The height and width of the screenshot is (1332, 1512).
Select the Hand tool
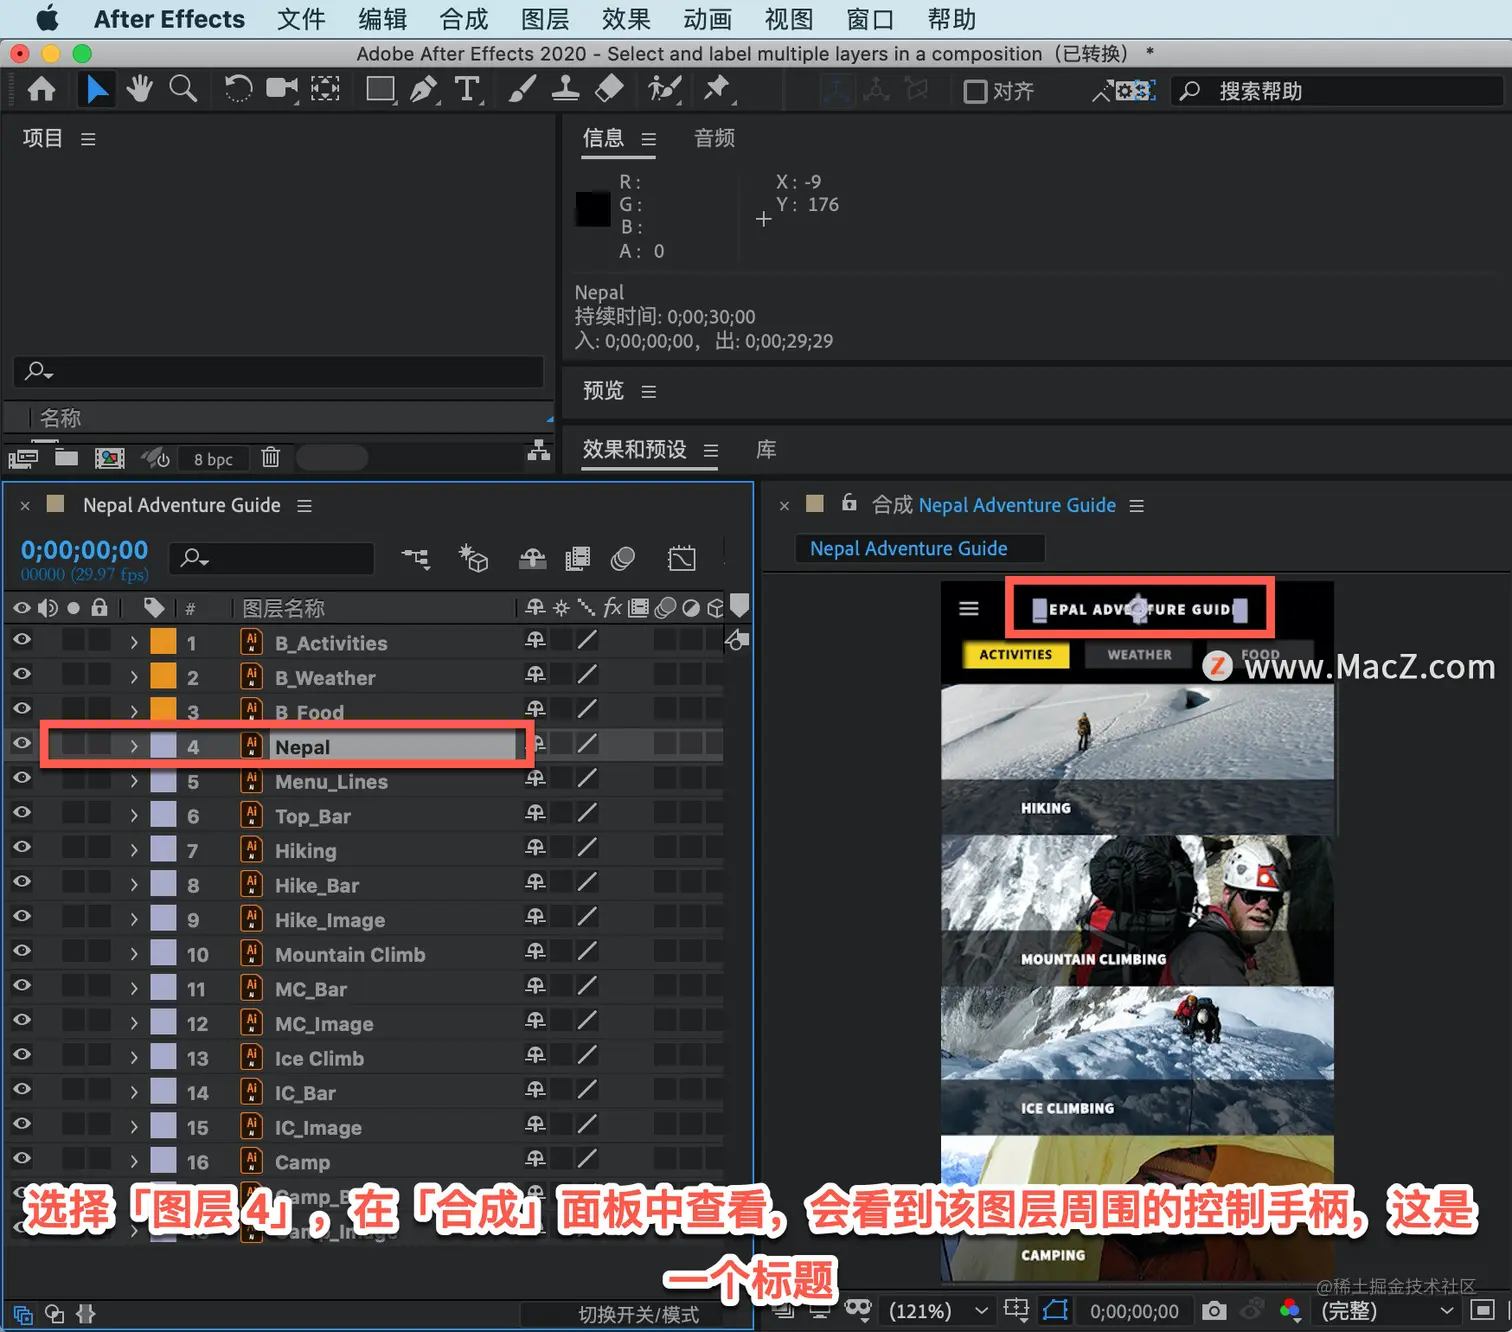coord(139,90)
